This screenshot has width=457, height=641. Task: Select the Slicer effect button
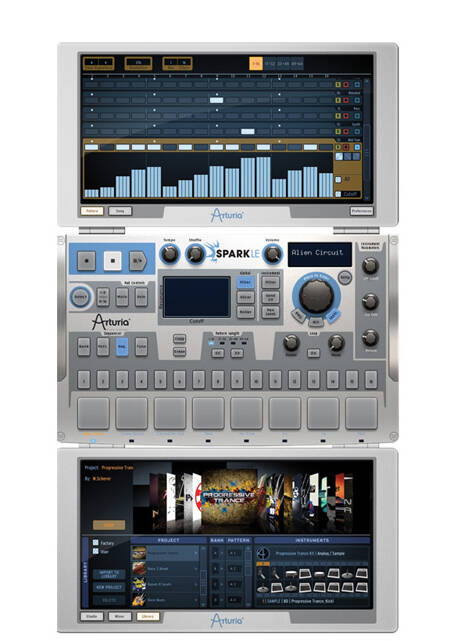(245, 297)
